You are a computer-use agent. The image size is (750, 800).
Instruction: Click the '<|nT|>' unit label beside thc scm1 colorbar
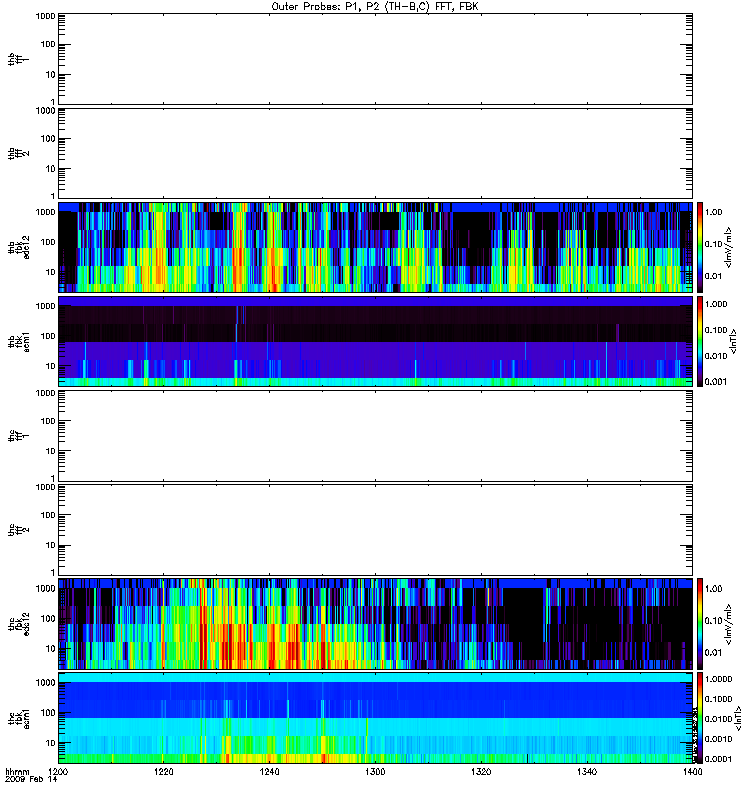pyautogui.click(x=738, y=718)
